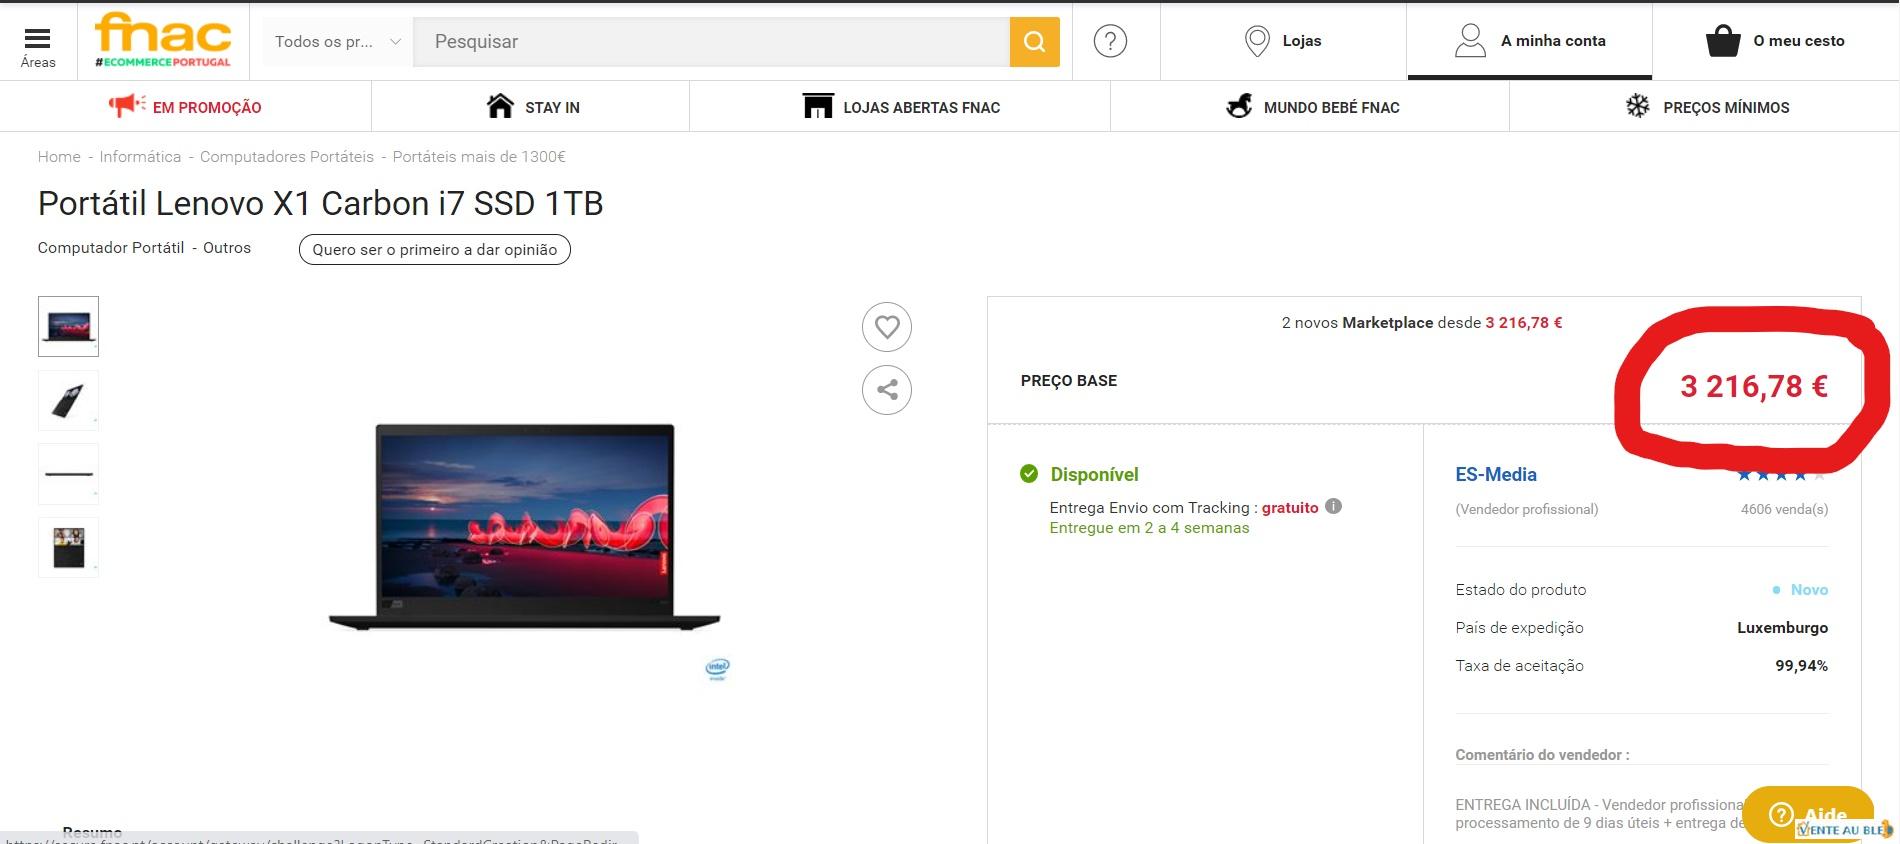Click the shipping info icon next to gratuito
The height and width of the screenshot is (844, 1900).
click(1333, 506)
